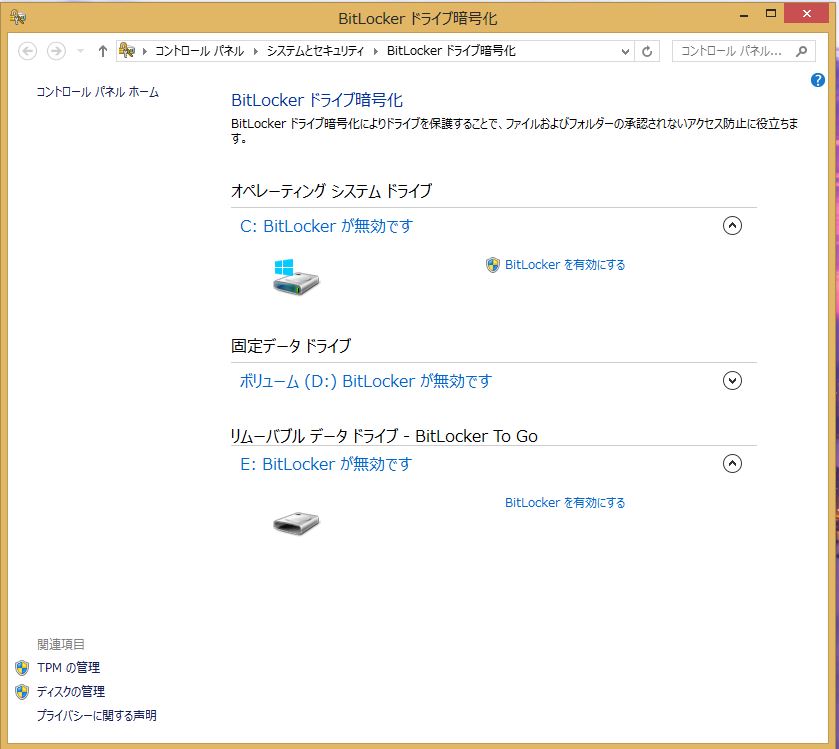
Task: Click the 固定データ ドライブ heading
Action: pos(291,346)
